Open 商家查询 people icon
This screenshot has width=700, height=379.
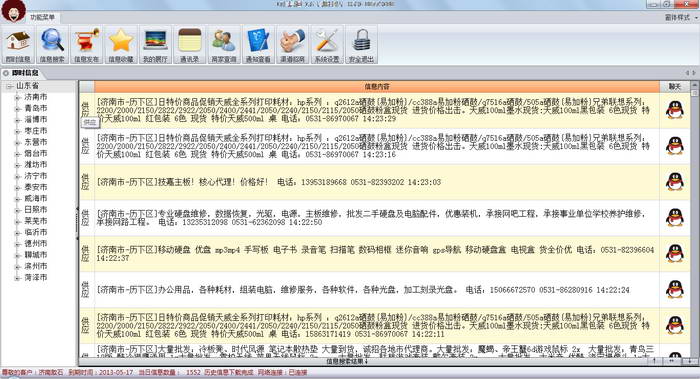(224, 45)
